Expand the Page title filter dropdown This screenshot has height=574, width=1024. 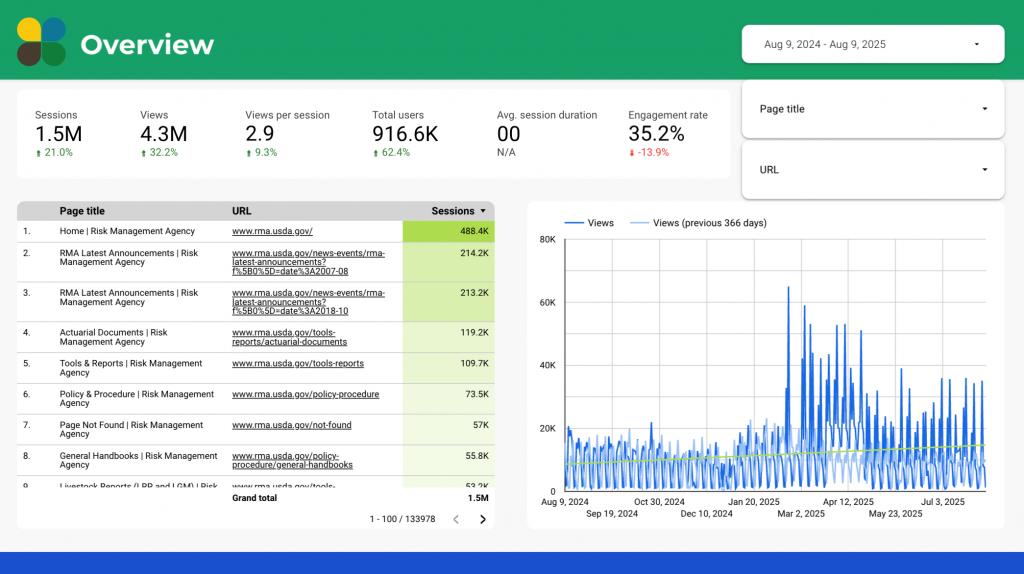point(872,109)
